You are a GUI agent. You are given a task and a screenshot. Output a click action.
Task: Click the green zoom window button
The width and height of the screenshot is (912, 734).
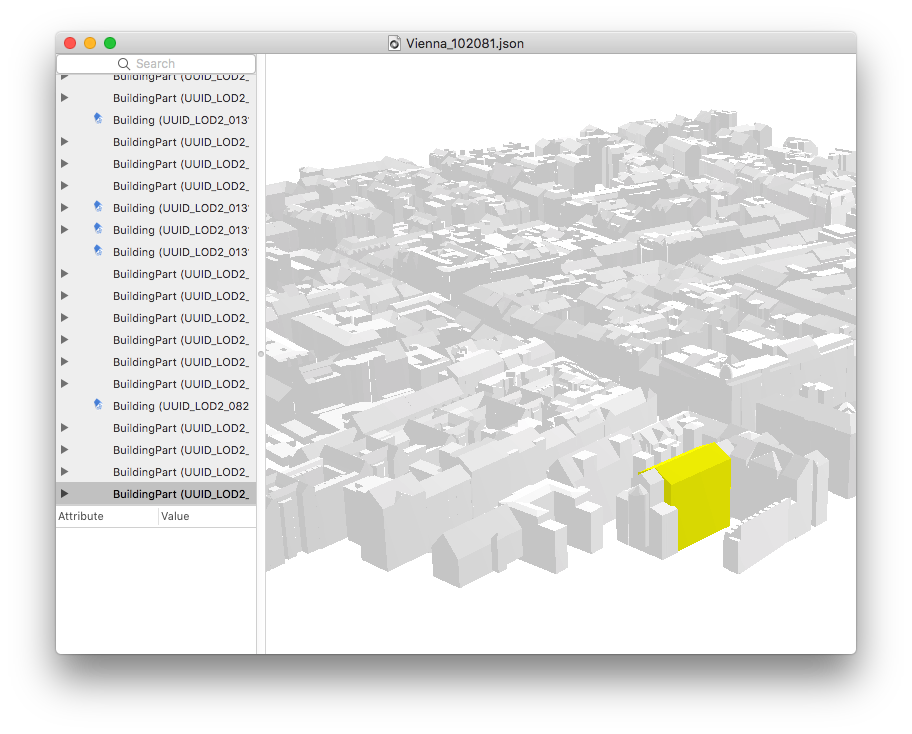pos(110,43)
